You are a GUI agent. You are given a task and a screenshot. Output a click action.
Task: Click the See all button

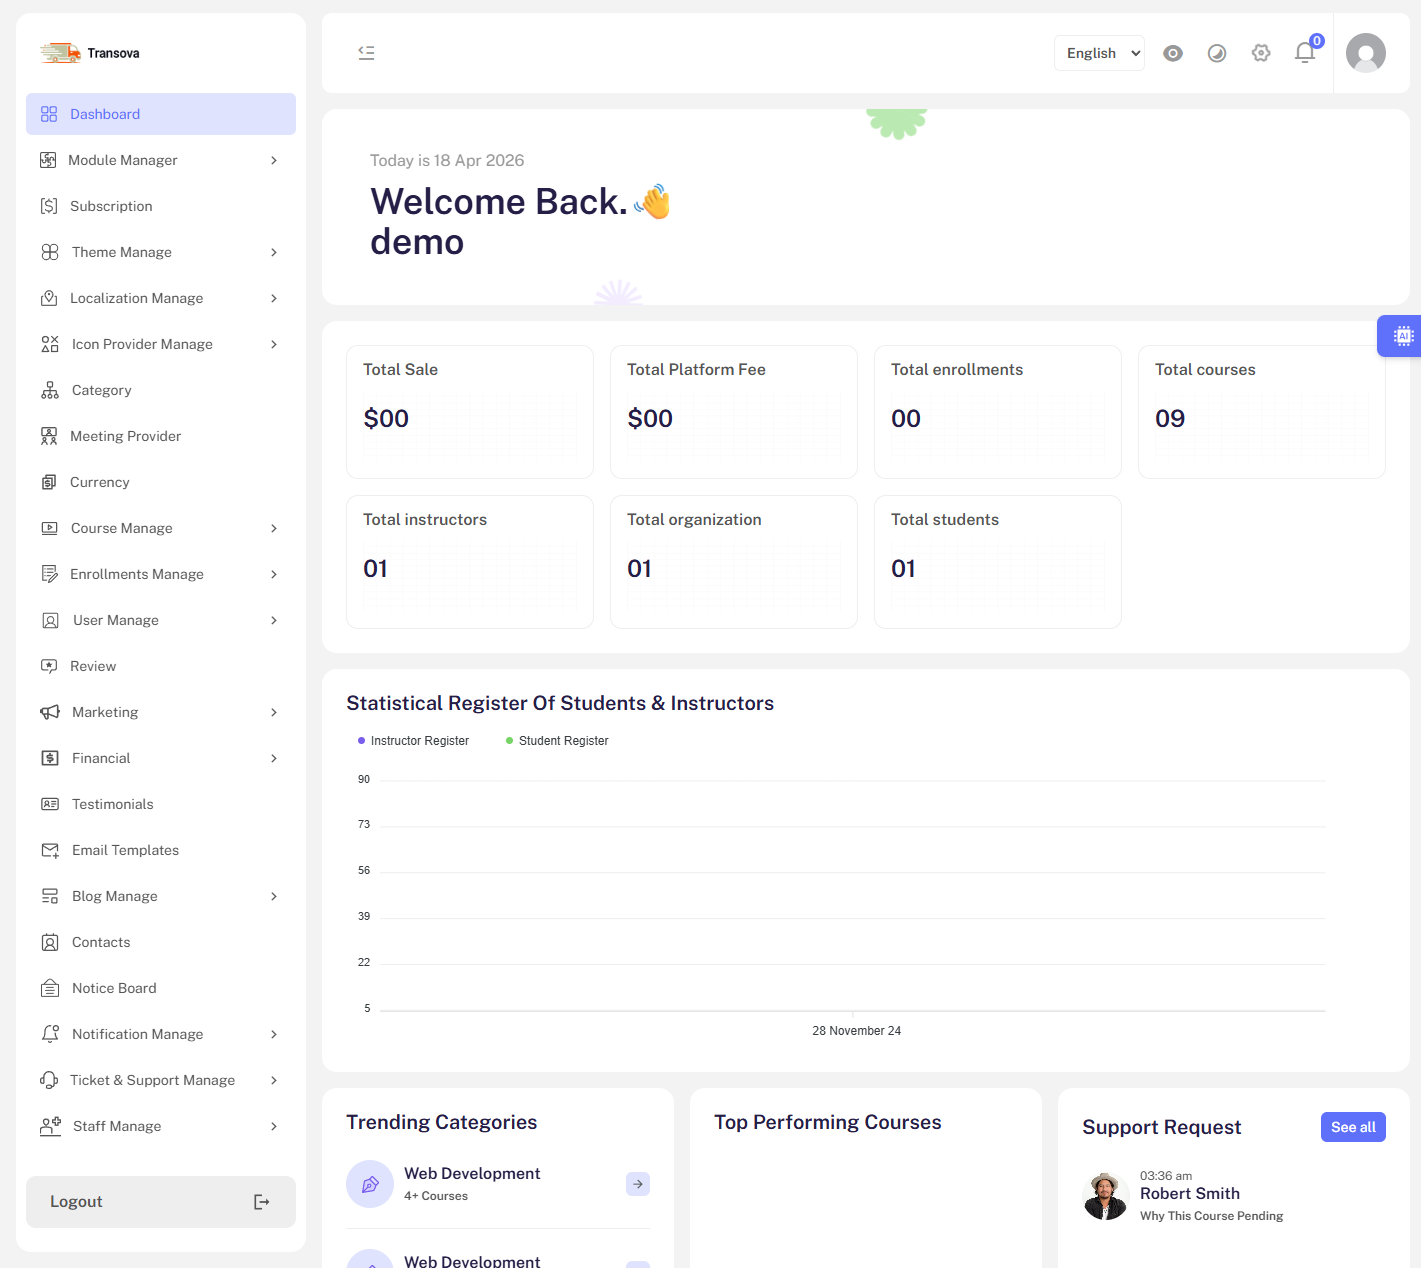[x=1353, y=1127]
